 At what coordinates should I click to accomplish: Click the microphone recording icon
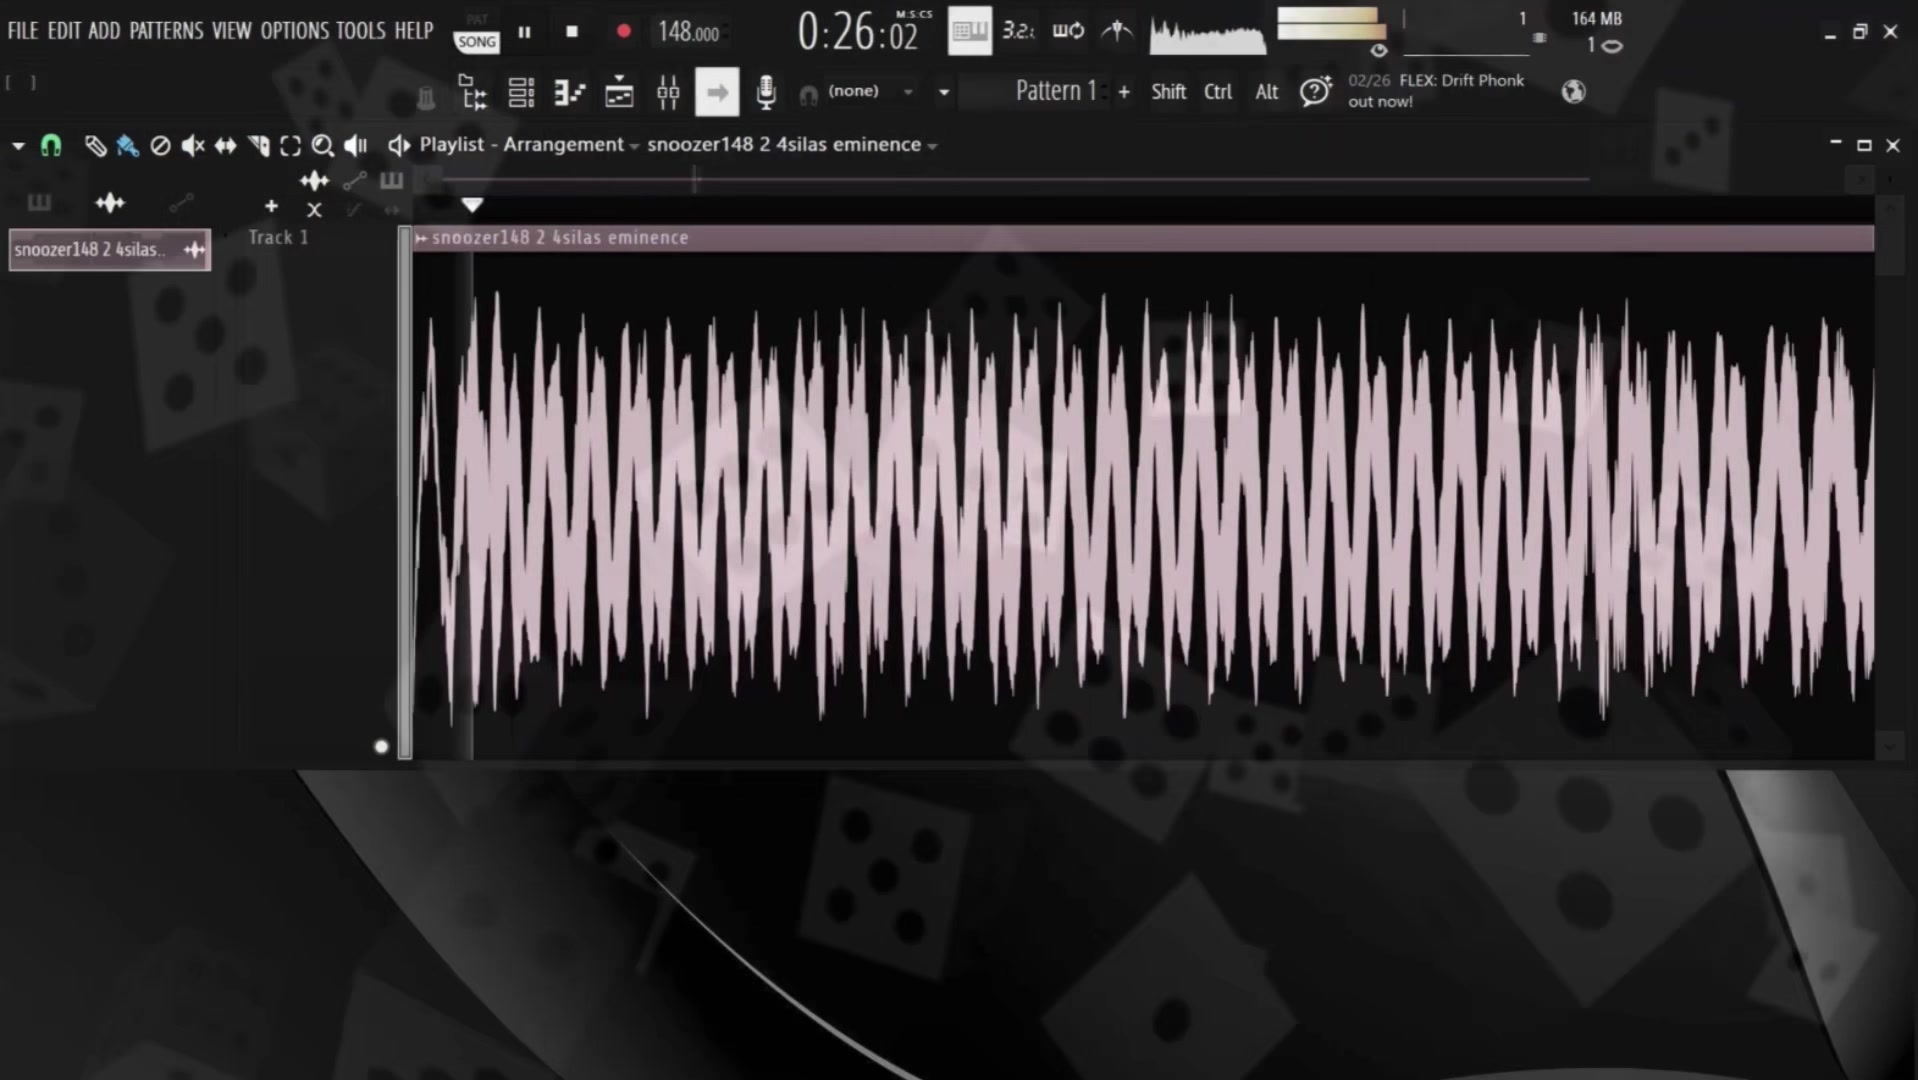point(765,92)
